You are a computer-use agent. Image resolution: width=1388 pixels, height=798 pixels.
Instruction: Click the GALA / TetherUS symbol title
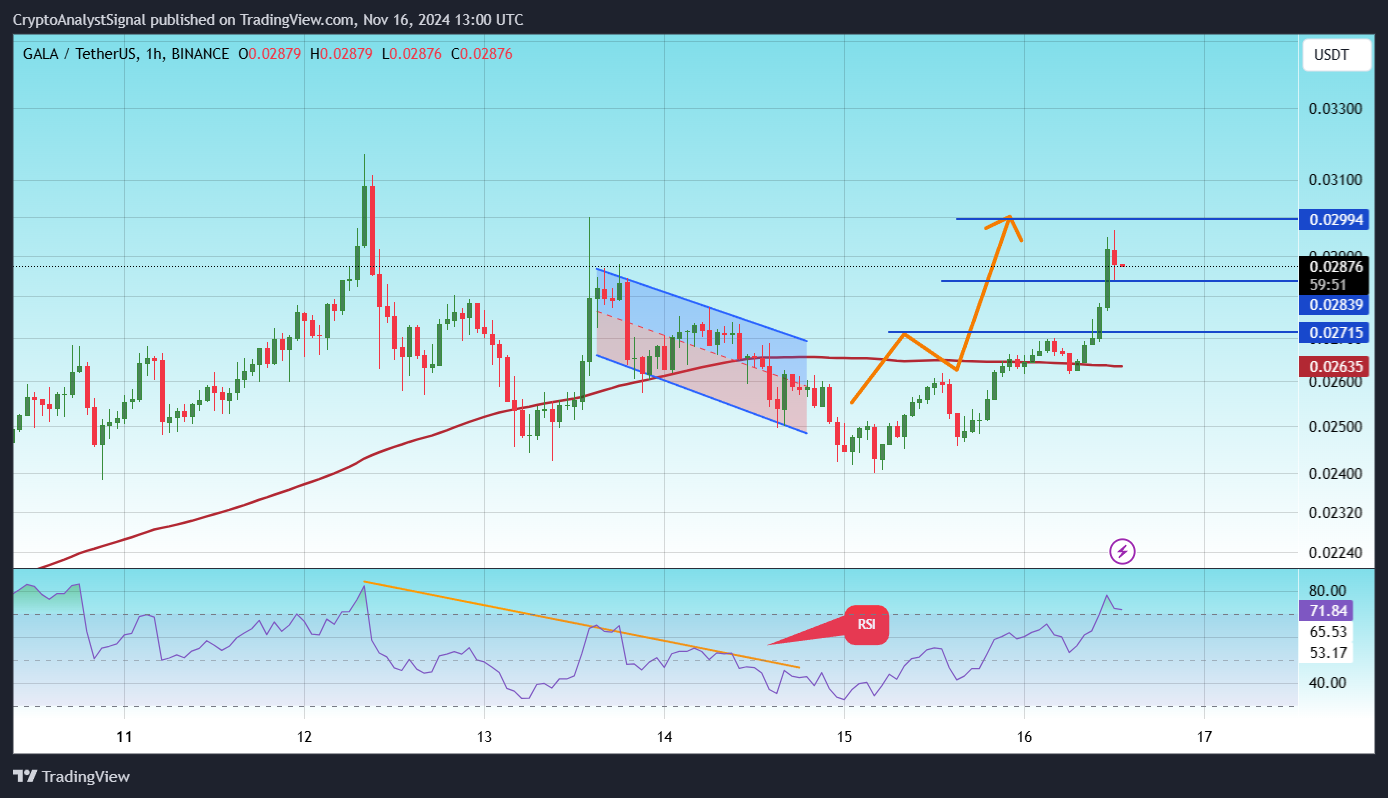tap(78, 54)
